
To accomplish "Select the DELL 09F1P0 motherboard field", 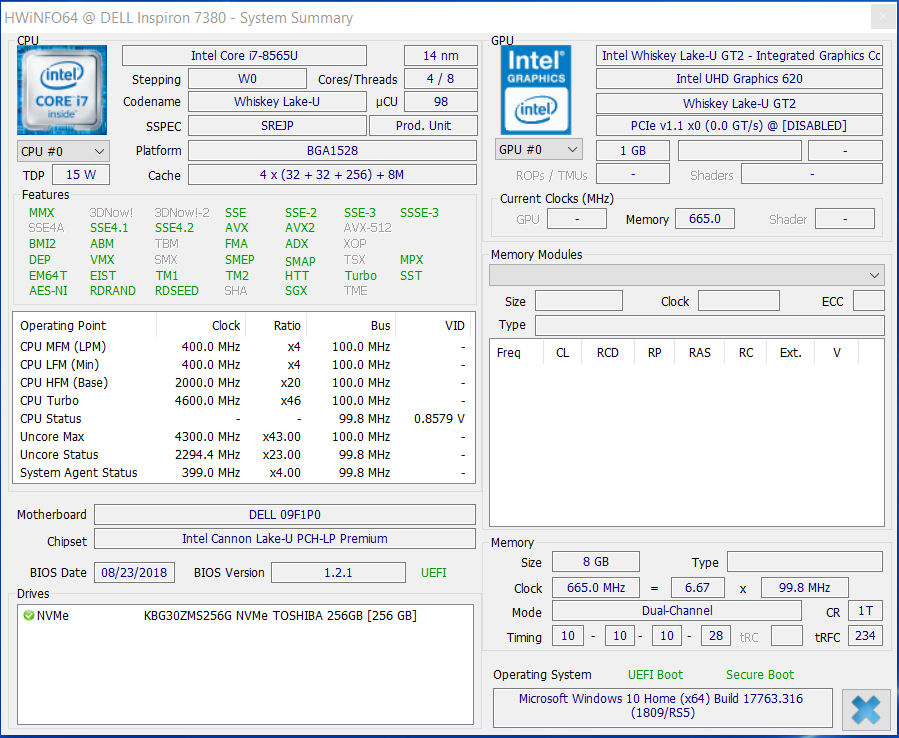I will coord(284,515).
